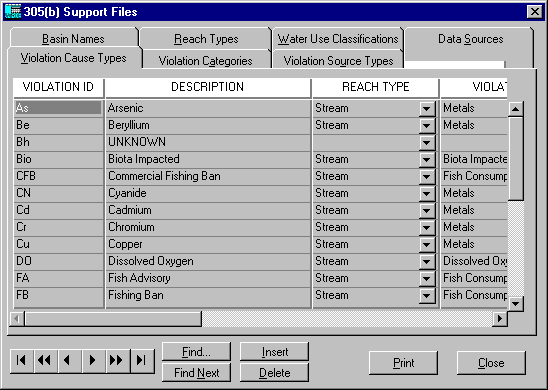Click the 'Commercial Fishing Ban' description
This screenshot has height=390, width=548.
pos(208,176)
